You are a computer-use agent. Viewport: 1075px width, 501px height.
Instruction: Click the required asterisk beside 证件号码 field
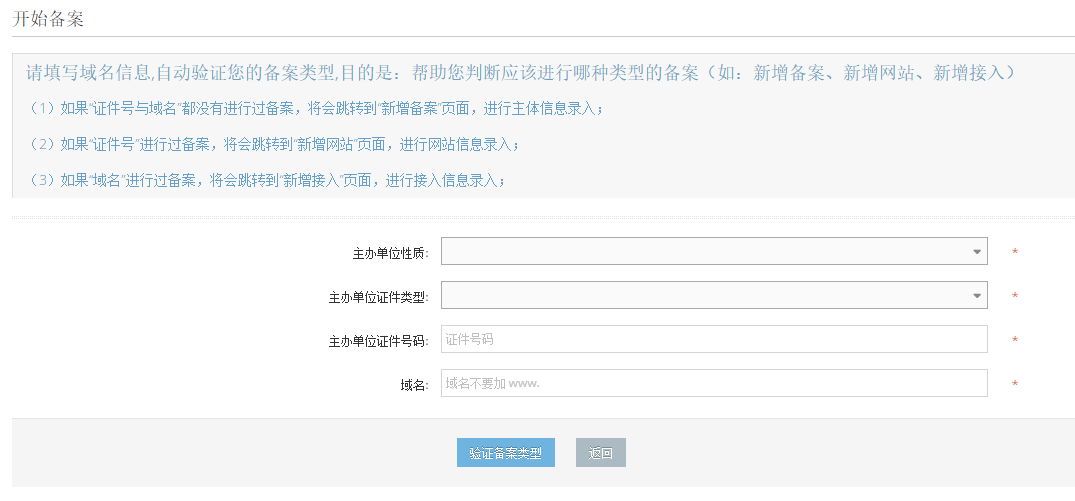pos(1015,341)
